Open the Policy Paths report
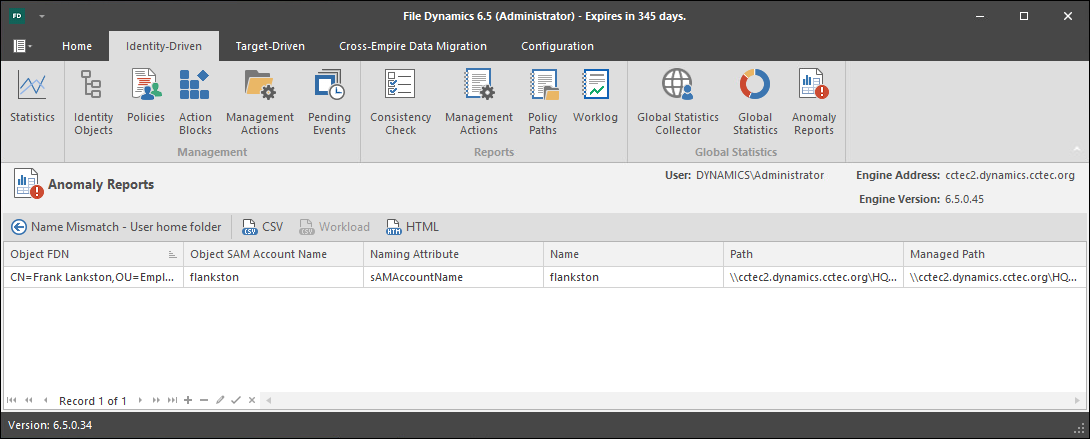The height and width of the screenshot is (439, 1090). (543, 101)
